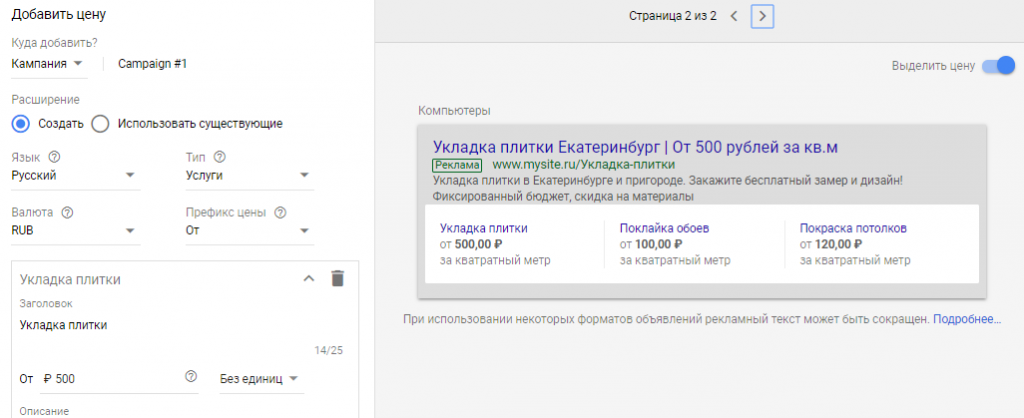Open help for the Язык field

pyautogui.click(x=54, y=157)
